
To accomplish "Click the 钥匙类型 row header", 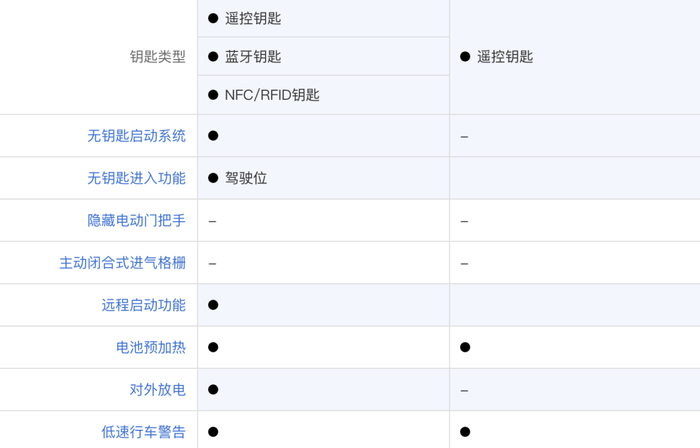I will point(157,57).
